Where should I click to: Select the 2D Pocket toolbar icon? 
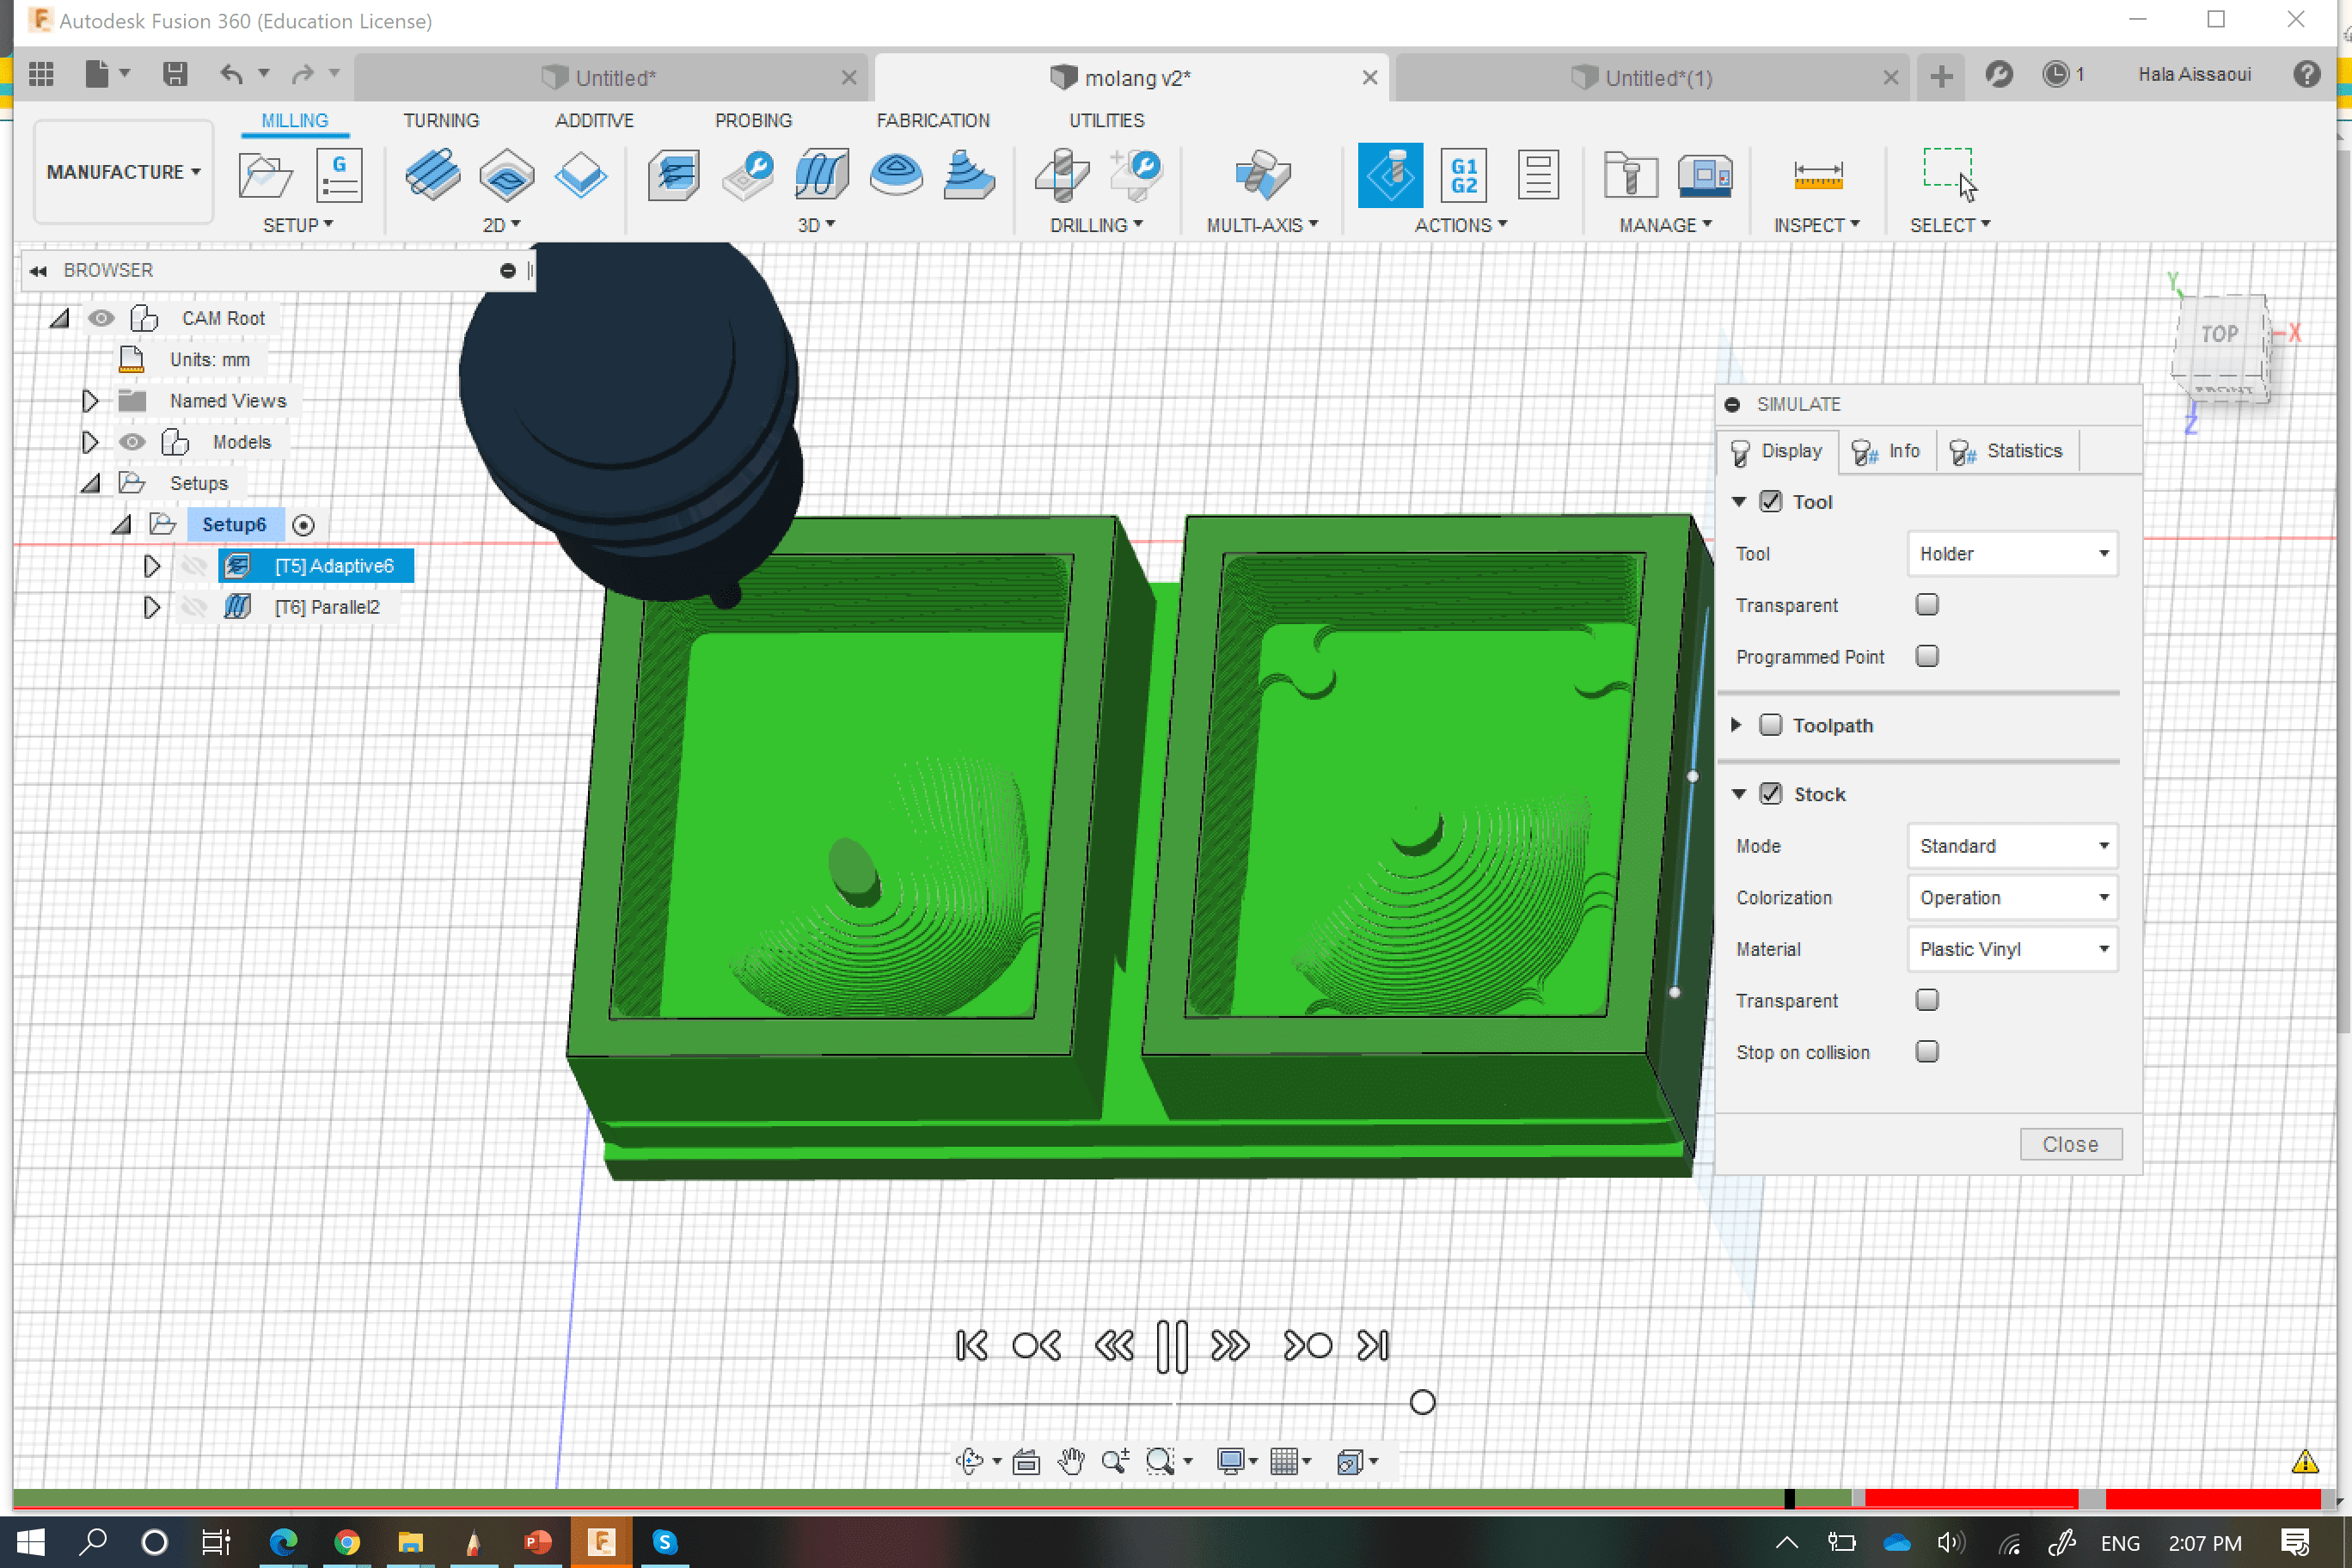point(506,176)
